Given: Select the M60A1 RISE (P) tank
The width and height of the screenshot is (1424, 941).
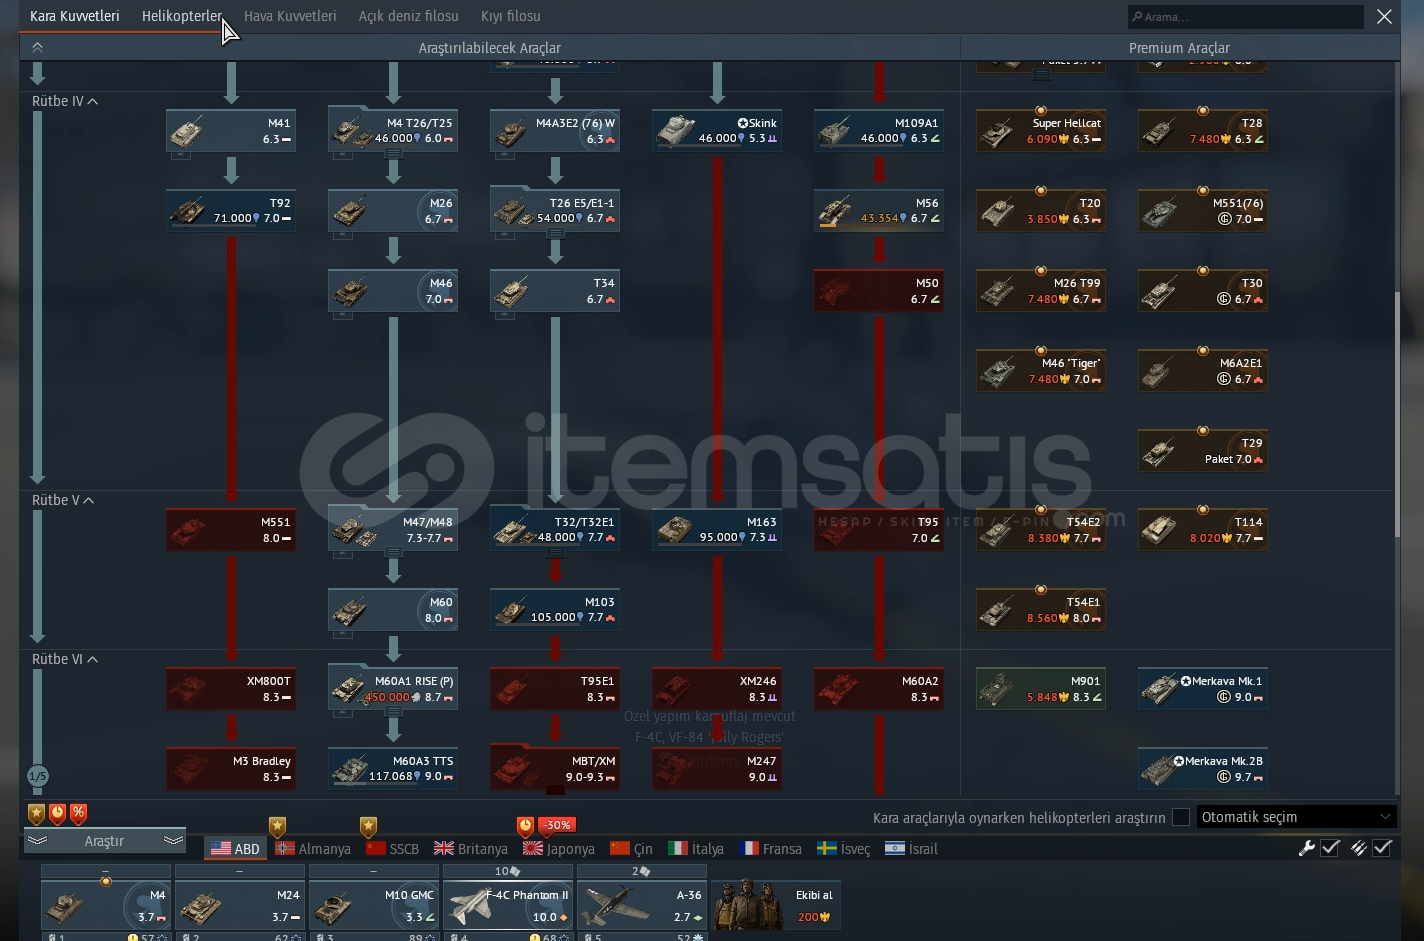Looking at the screenshot, I should tap(393, 689).
